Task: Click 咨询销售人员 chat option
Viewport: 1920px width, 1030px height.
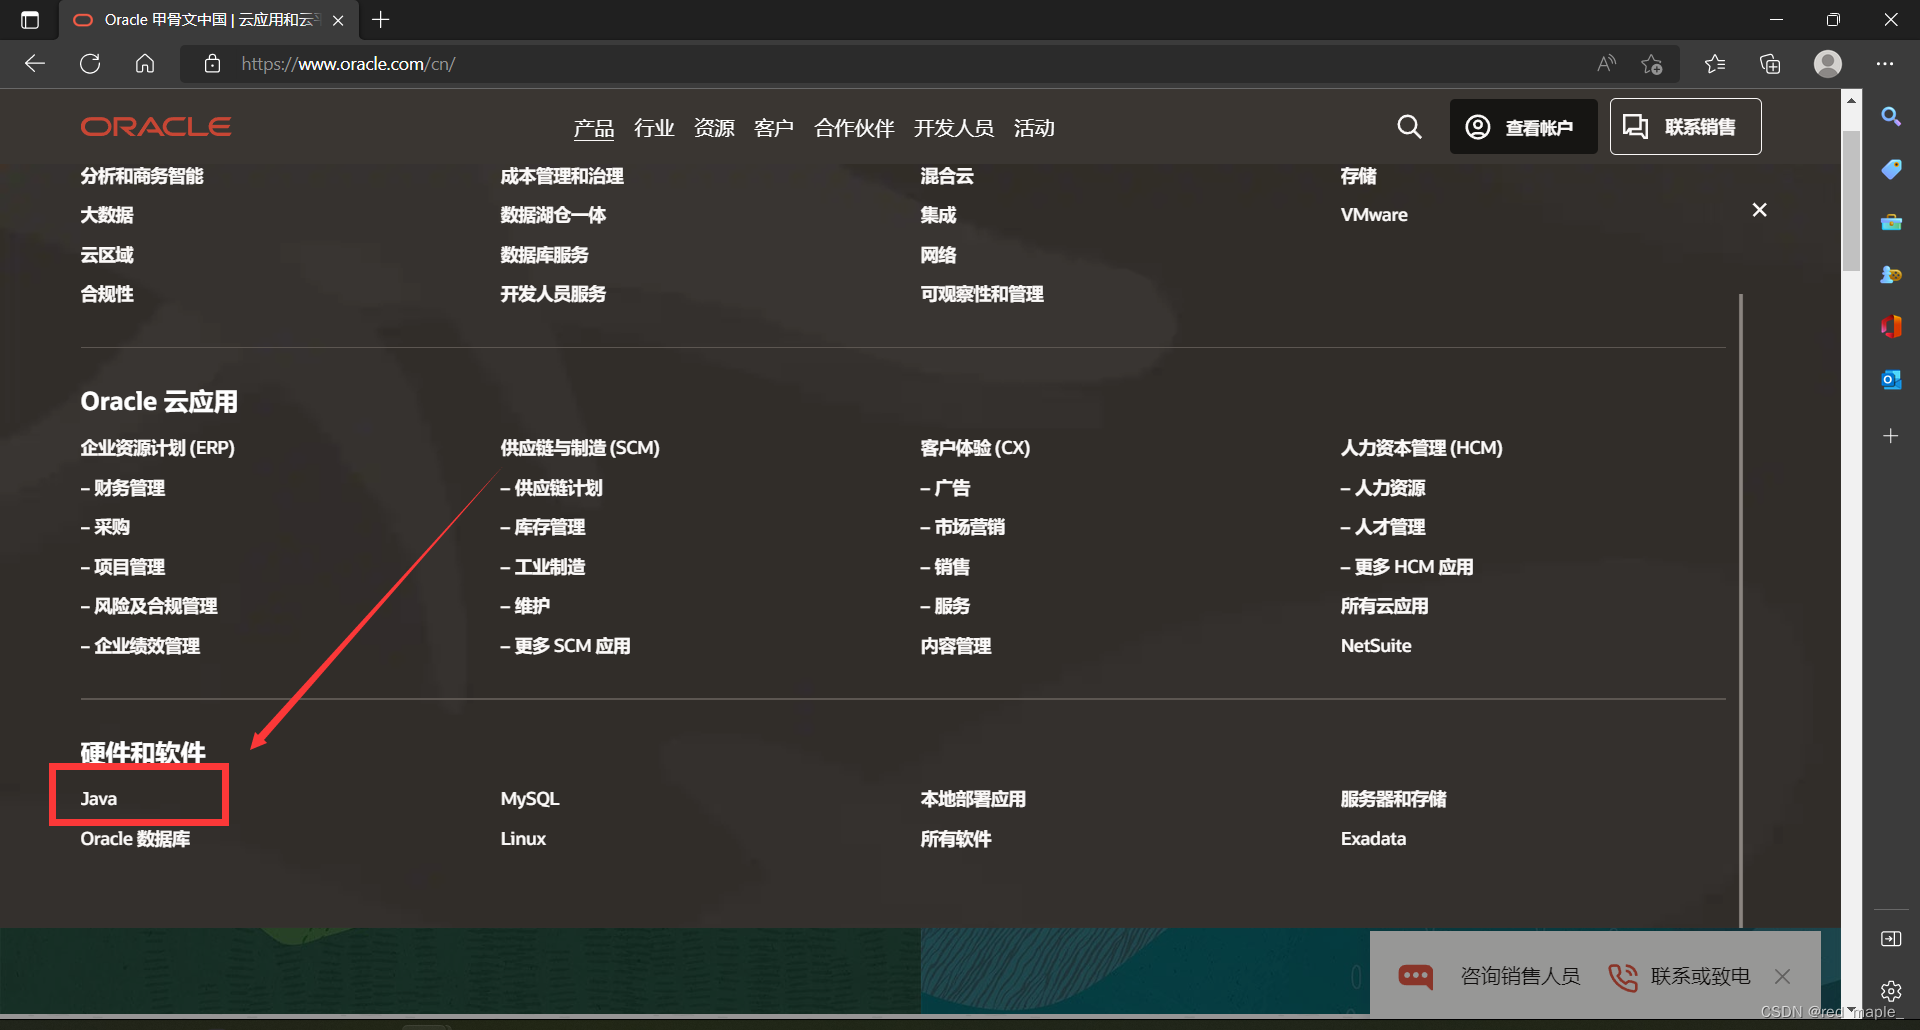Action: tap(1489, 976)
